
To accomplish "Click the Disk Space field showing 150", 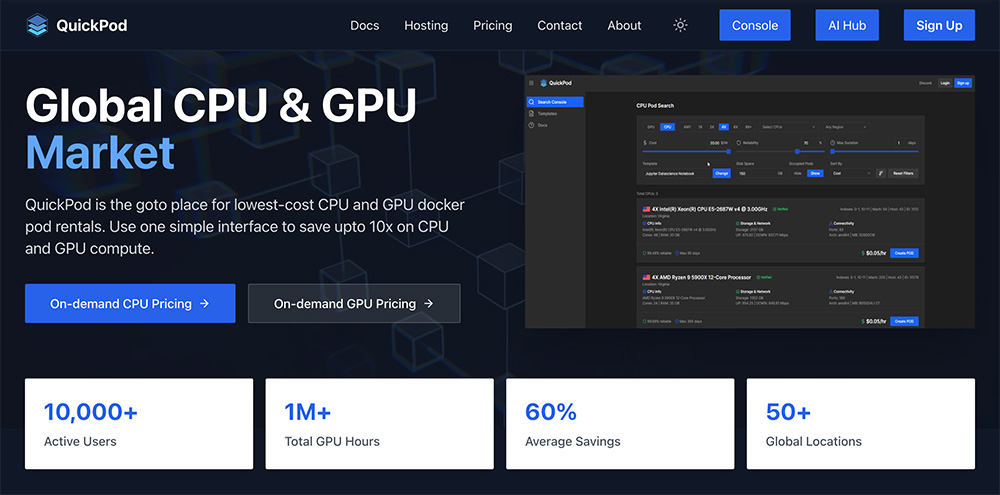I will tap(760, 174).
